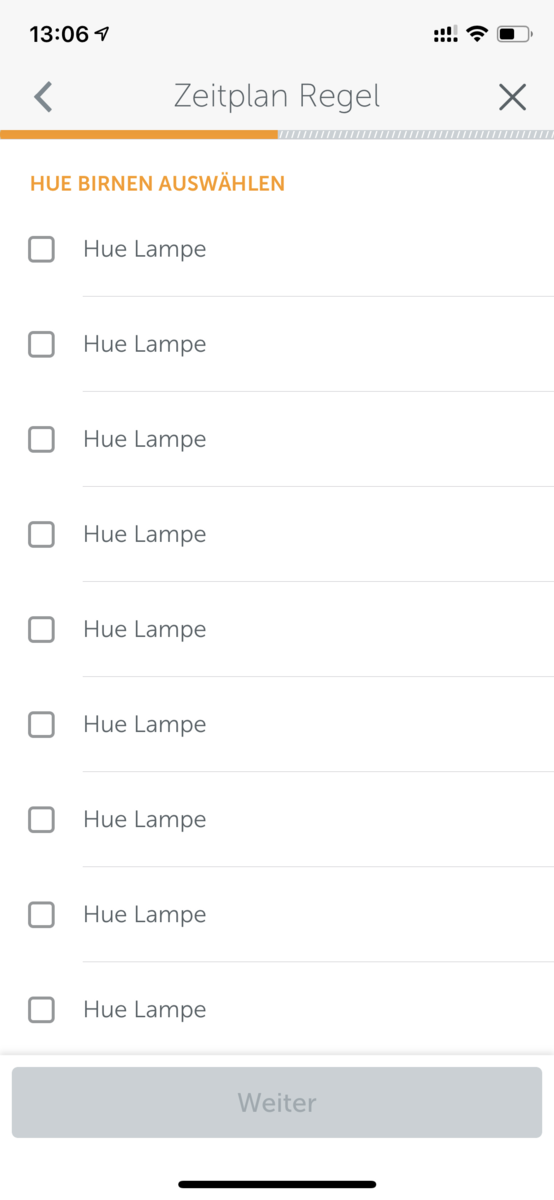Tap the Zeitplan Regel title
Image resolution: width=554 pixels, height=1200 pixels.
click(x=277, y=97)
